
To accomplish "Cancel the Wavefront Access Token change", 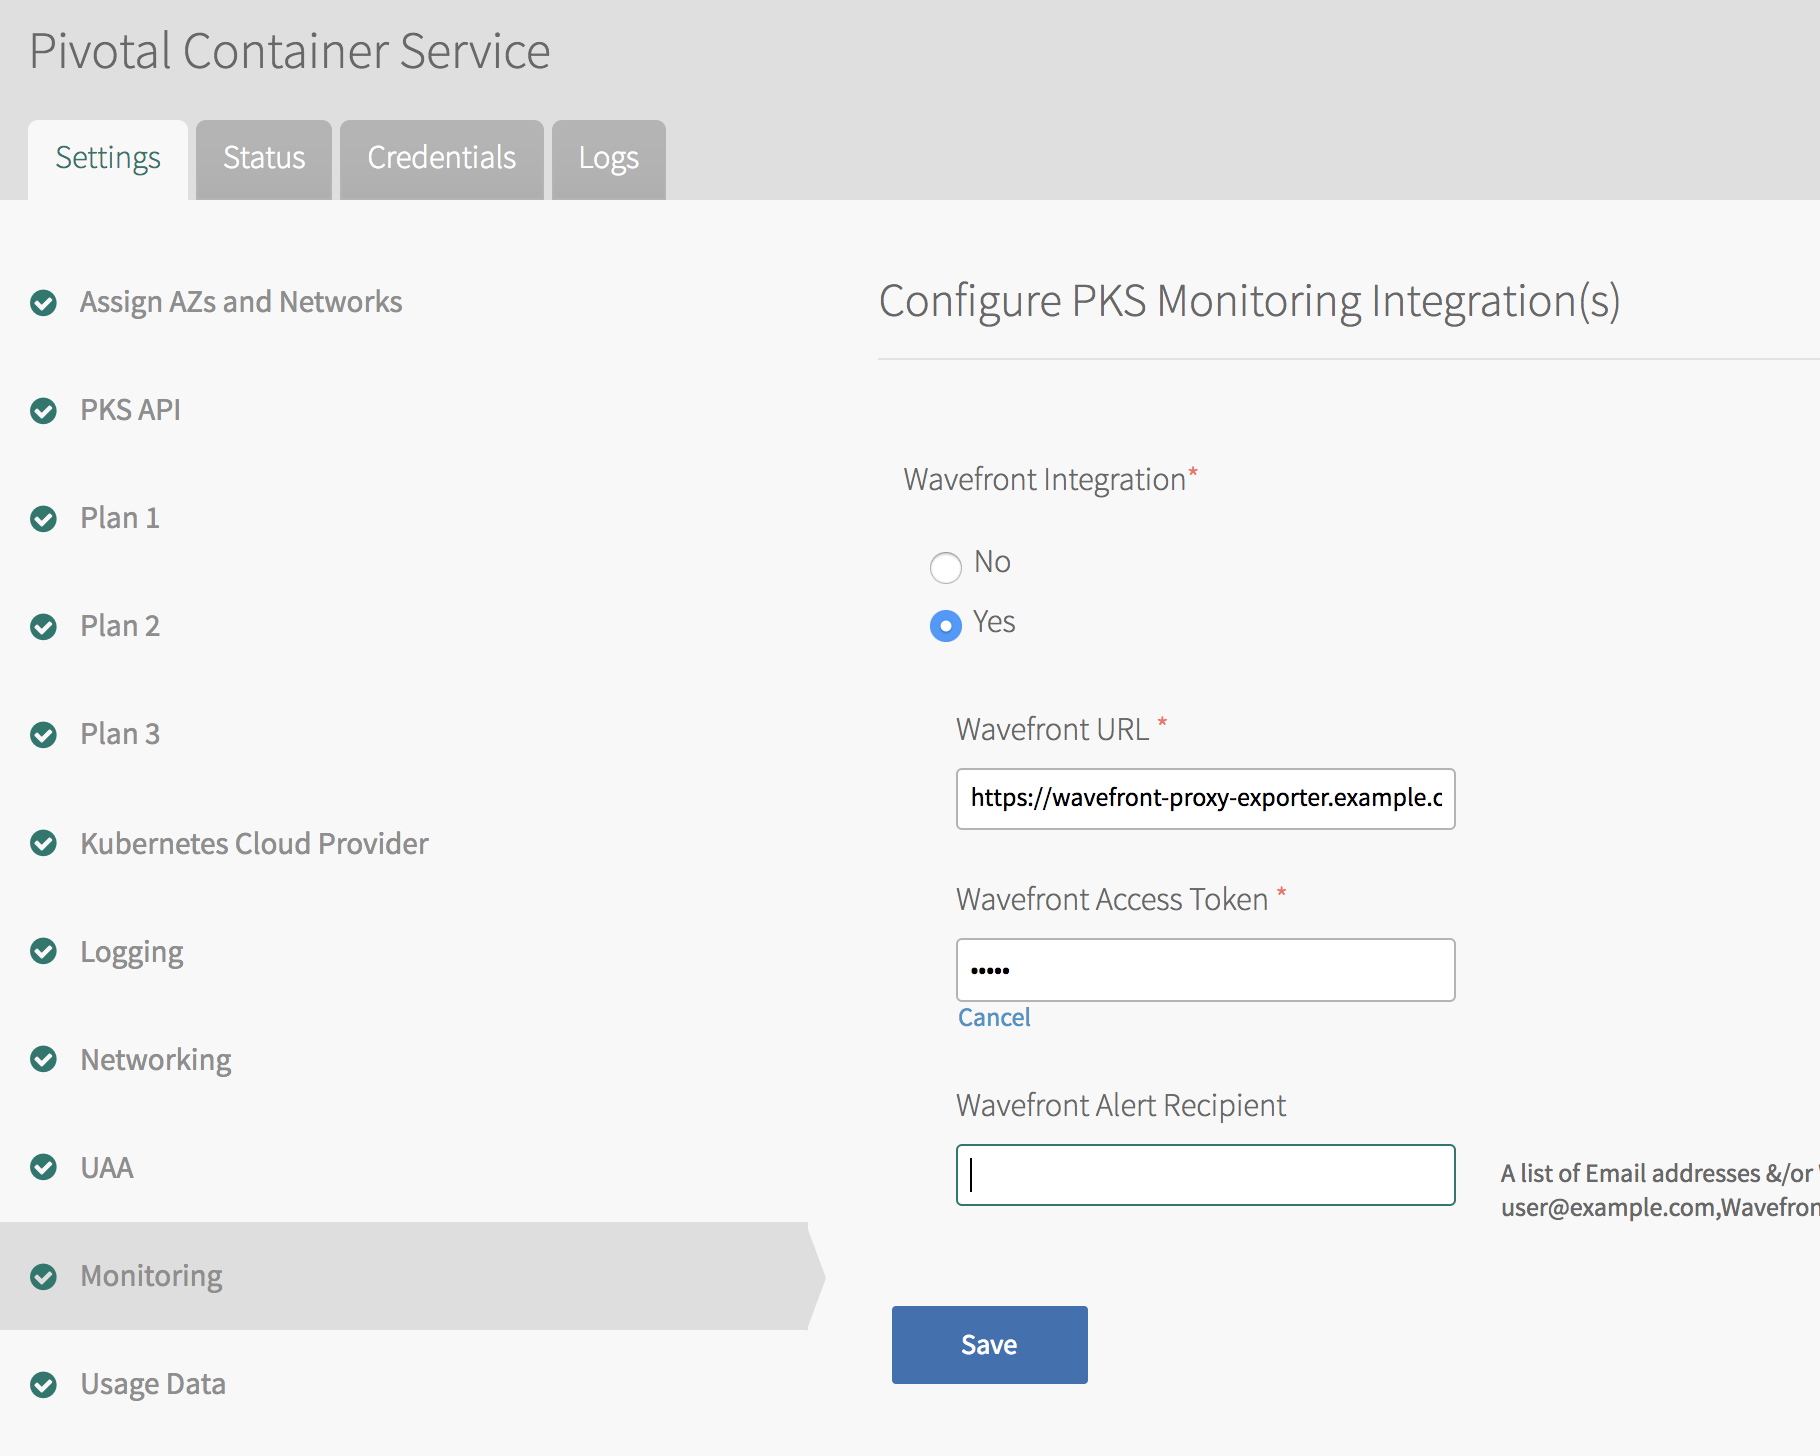I will [x=993, y=1016].
